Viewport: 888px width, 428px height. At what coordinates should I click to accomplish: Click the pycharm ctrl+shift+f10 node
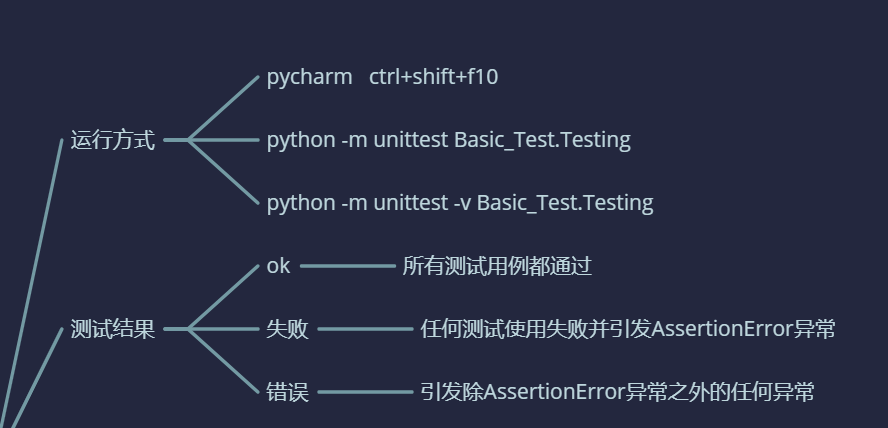point(381,77)
